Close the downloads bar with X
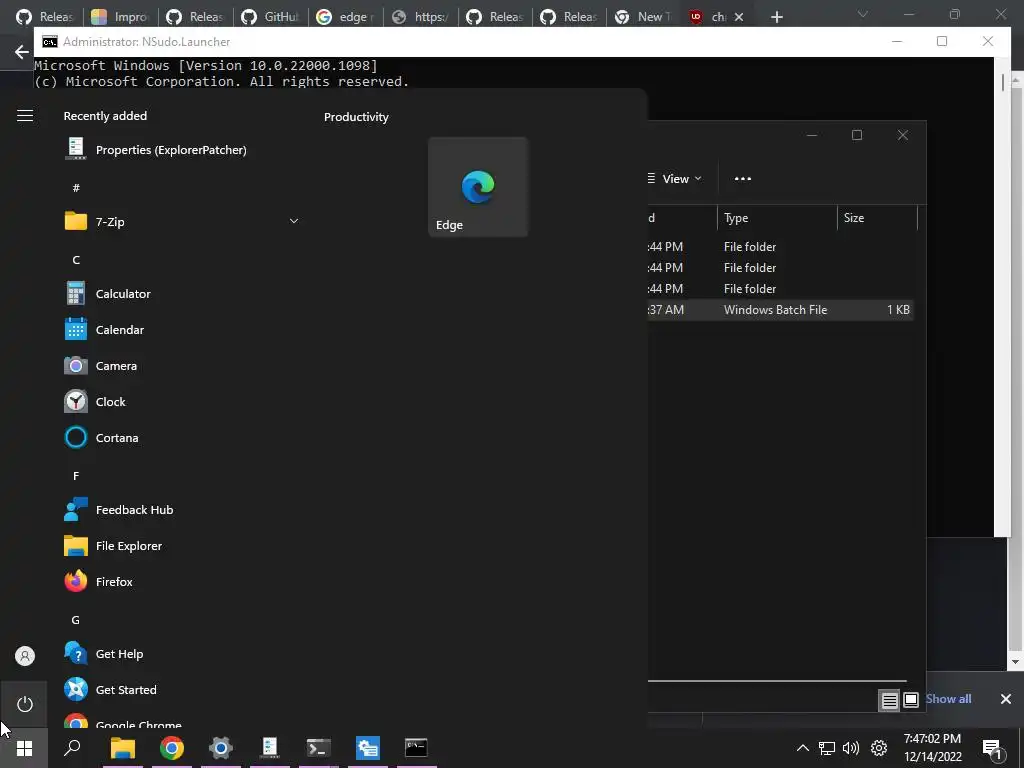 coord(1006,699)
